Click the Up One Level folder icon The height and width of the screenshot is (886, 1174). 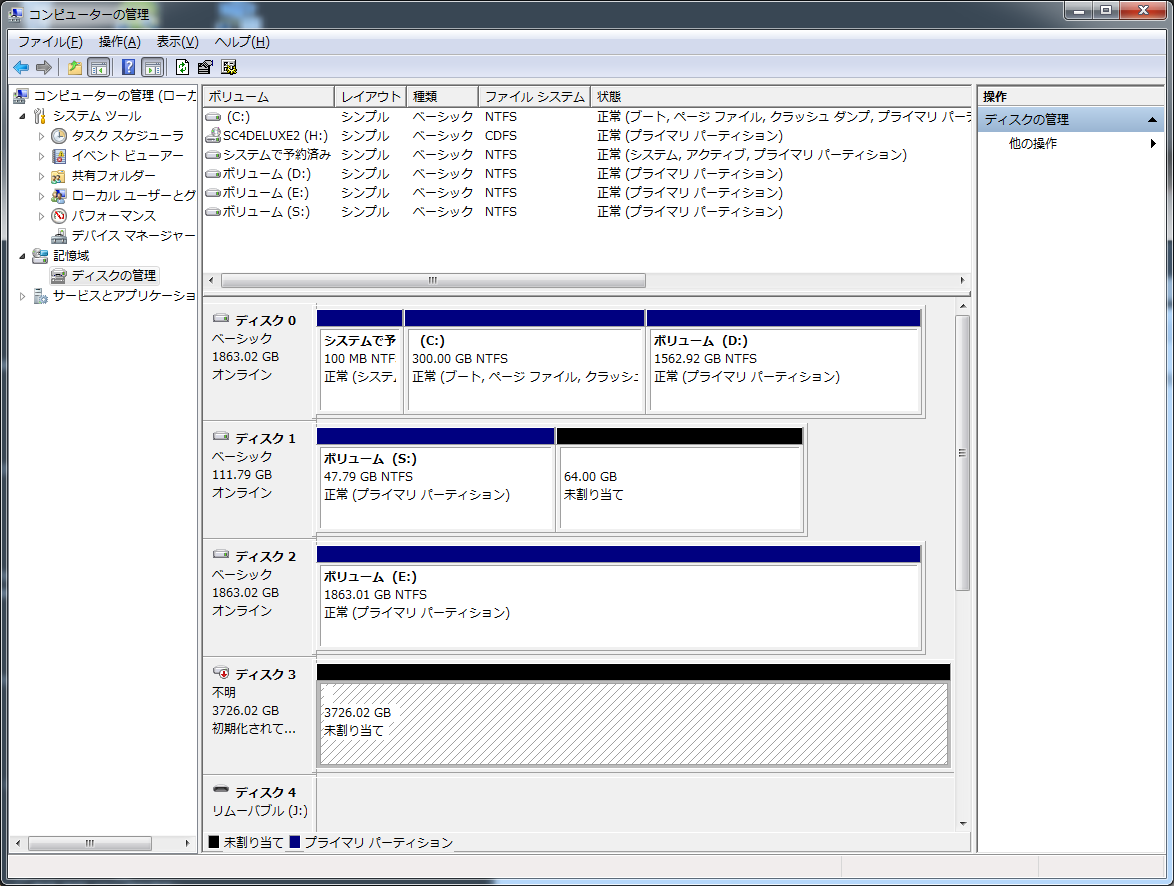coord(74,68)
